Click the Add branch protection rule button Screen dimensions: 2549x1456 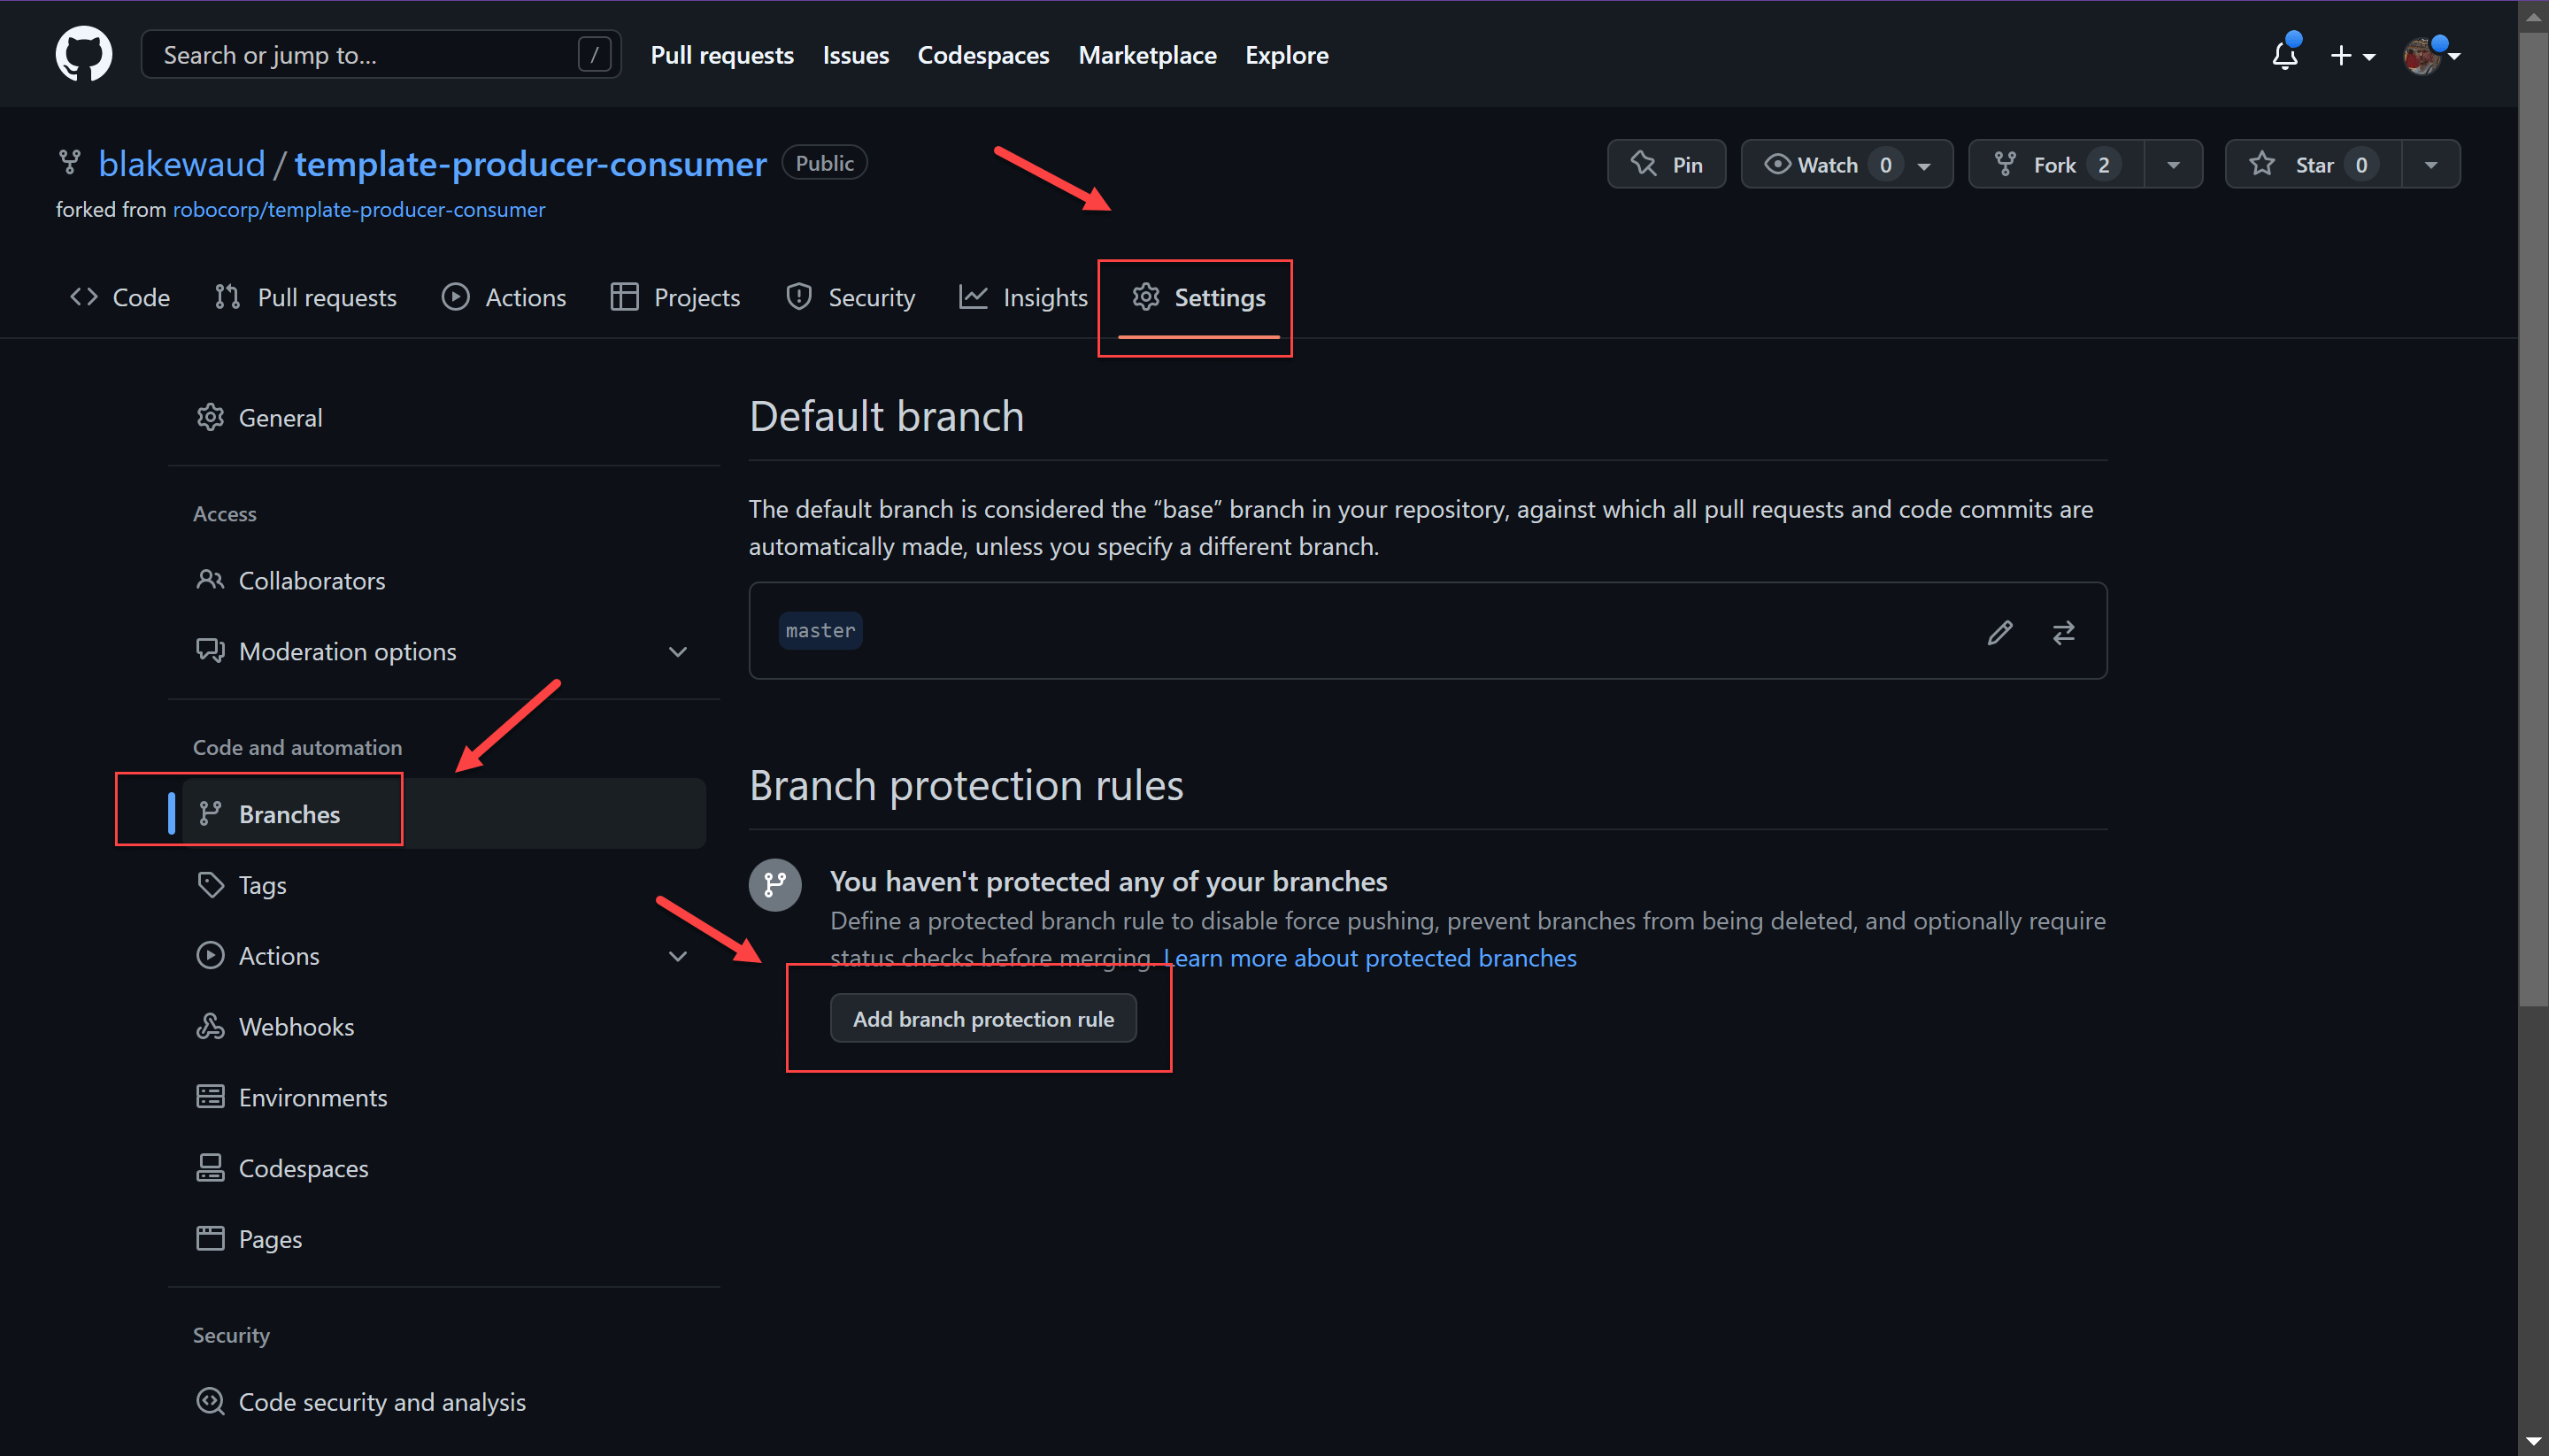tap(981, 1019)
